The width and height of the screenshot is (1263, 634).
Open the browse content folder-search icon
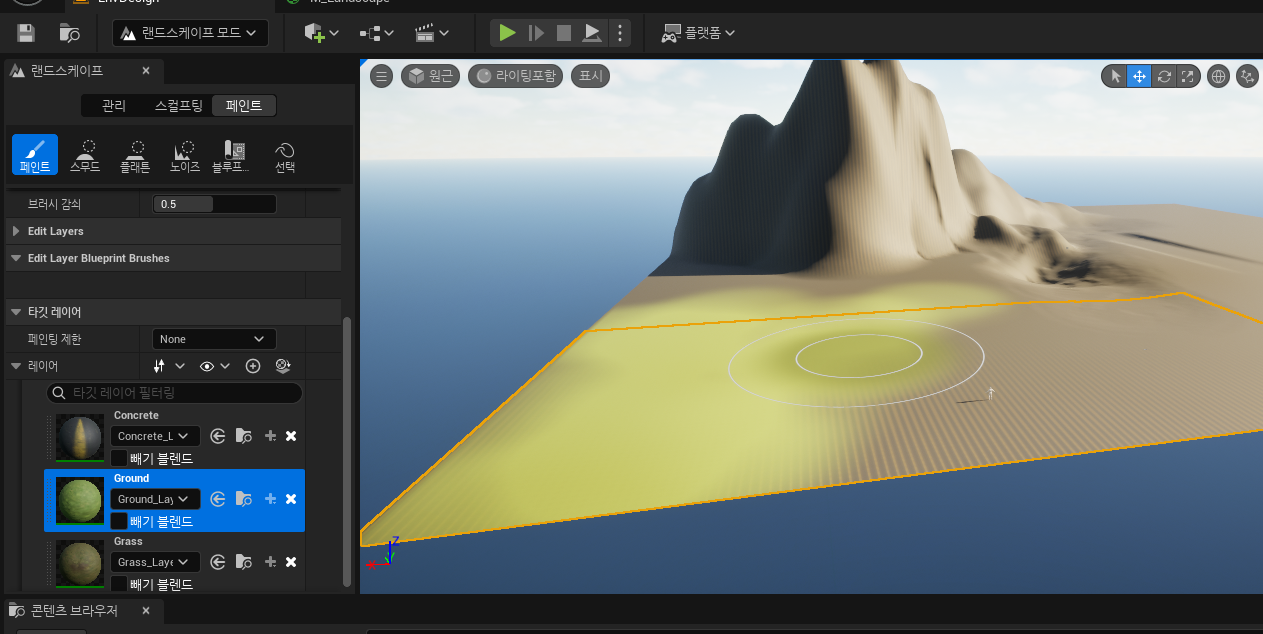[69, 33]
